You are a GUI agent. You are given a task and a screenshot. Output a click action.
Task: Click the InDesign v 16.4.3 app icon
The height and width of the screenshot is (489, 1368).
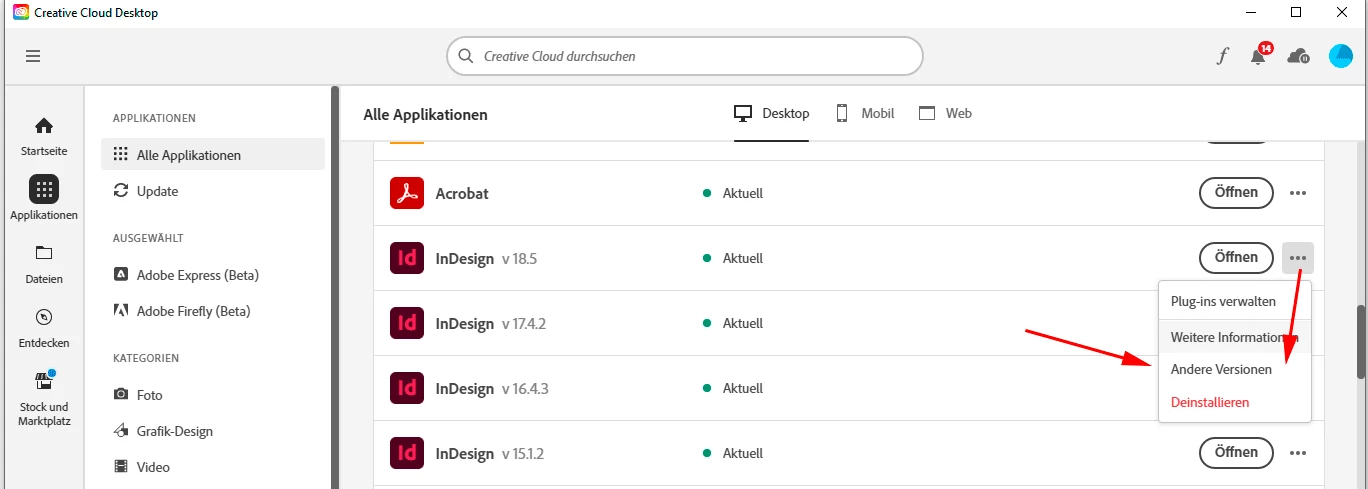click(x=407, y=388)
